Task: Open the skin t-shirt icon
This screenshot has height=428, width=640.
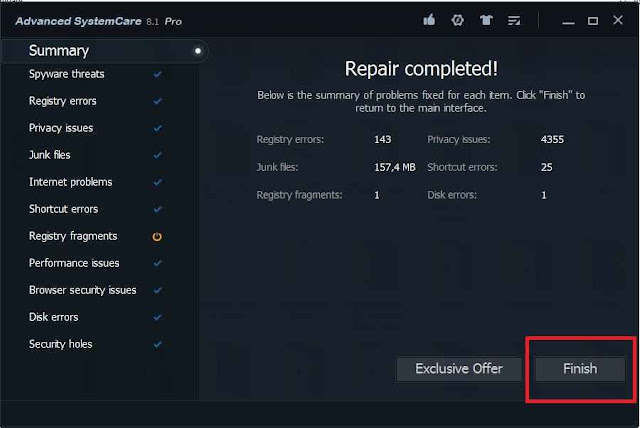Action: (x=486, y=20)
